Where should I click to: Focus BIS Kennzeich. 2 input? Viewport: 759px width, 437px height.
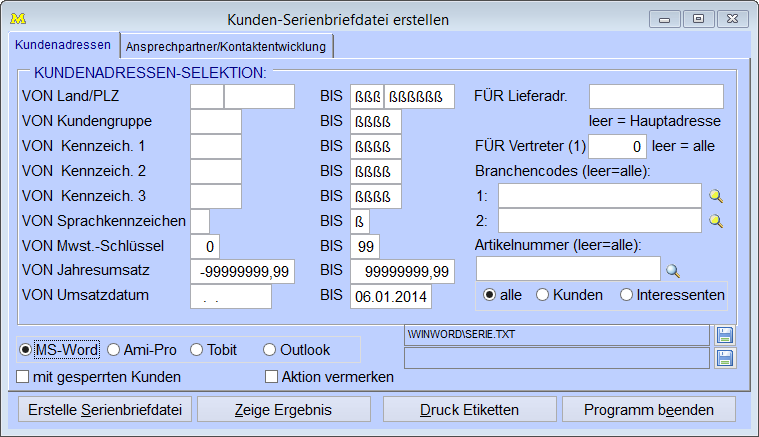(376, 171)
